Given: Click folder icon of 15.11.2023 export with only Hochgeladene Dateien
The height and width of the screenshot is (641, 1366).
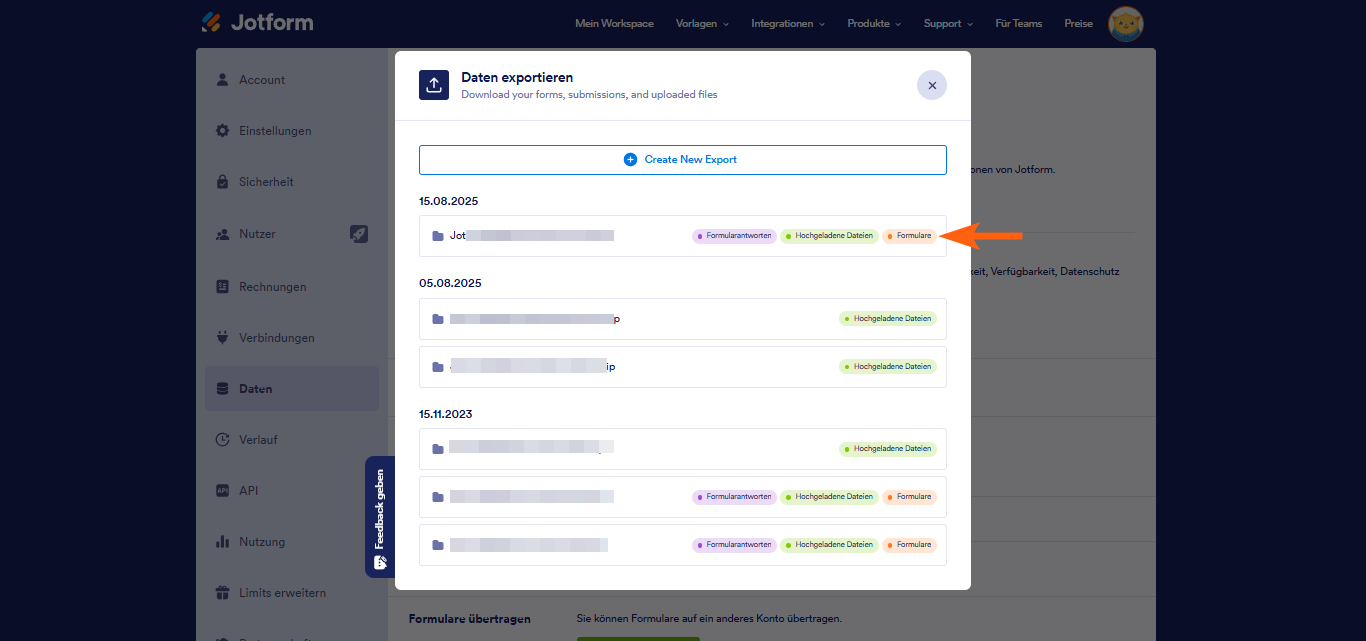Looking at the screenshot, I should click(x=437, y=449).
